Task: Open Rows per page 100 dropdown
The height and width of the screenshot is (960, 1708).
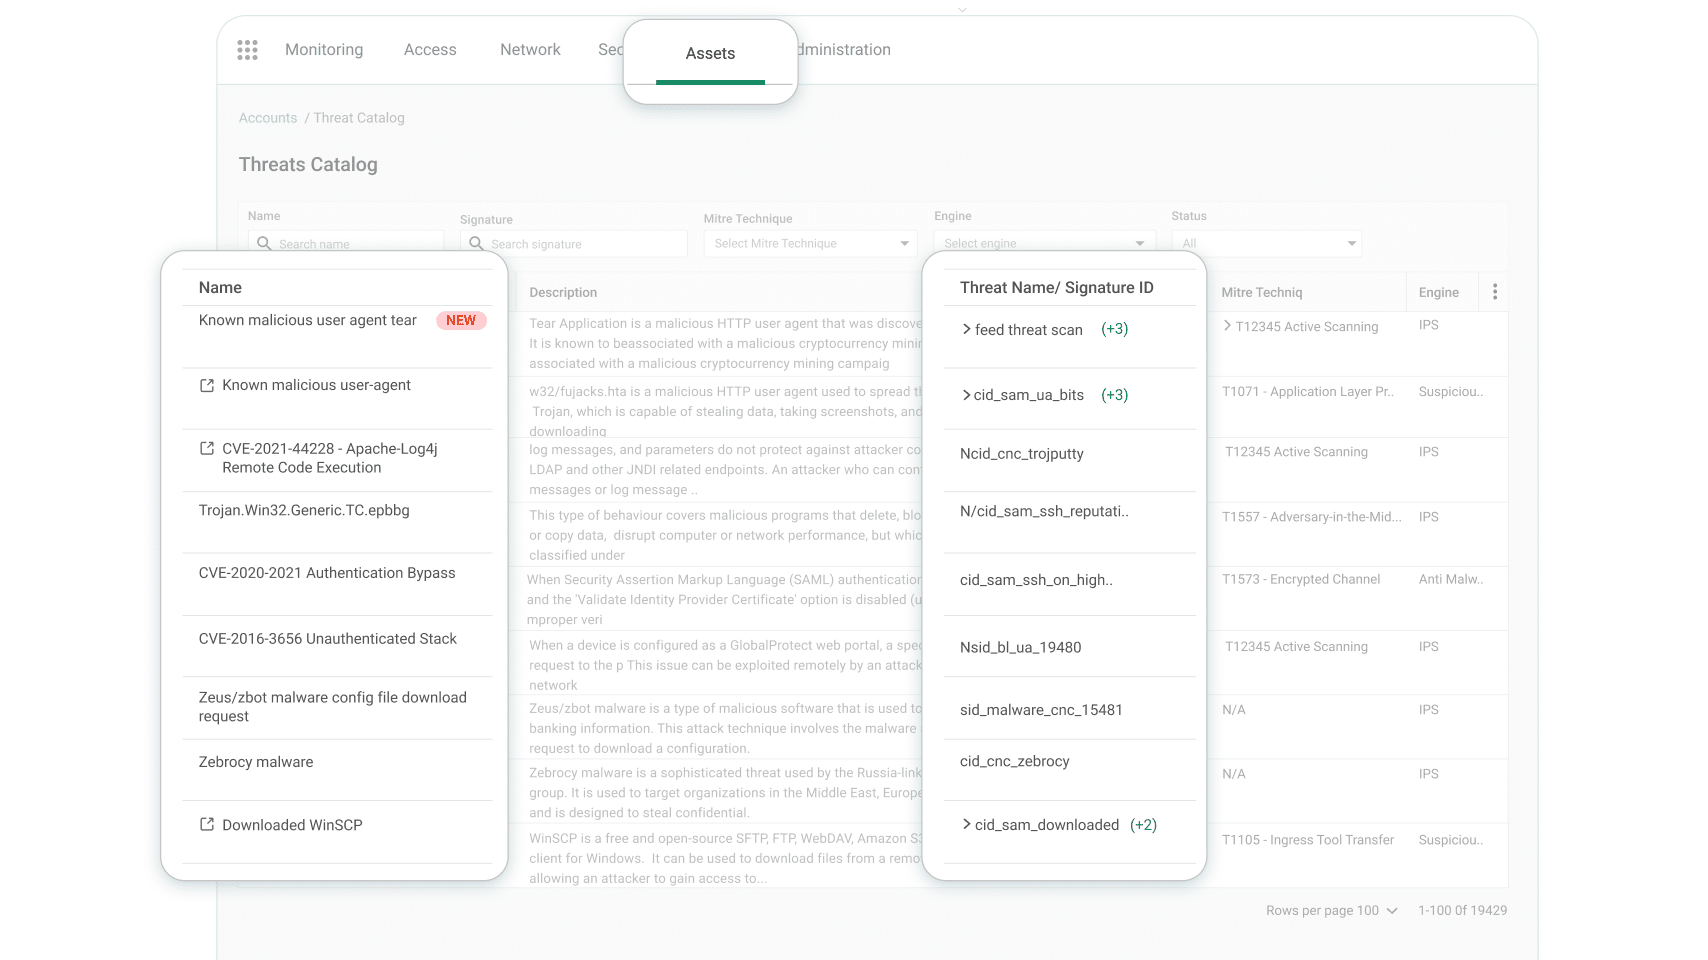Action: pyautogui.click(x=1332, y=911)
